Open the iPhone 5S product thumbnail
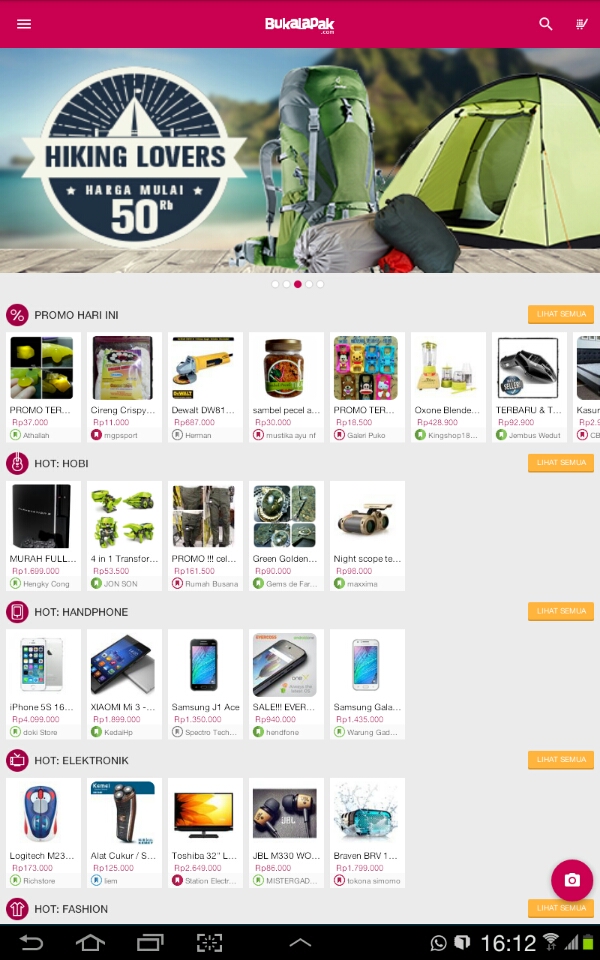The height and width of the screenshot is (960, 600). (x=42, y=665)
